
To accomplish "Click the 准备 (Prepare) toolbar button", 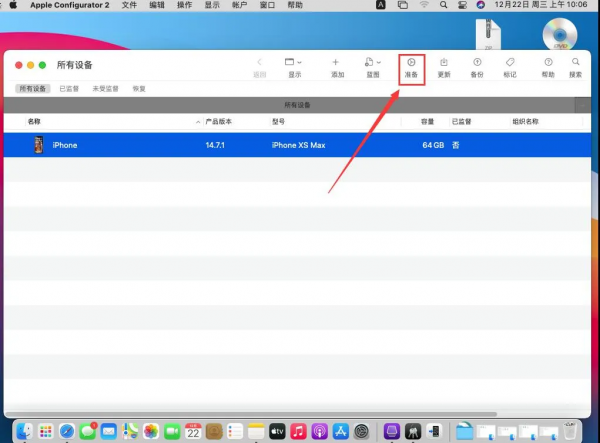I will click(411, 68).
